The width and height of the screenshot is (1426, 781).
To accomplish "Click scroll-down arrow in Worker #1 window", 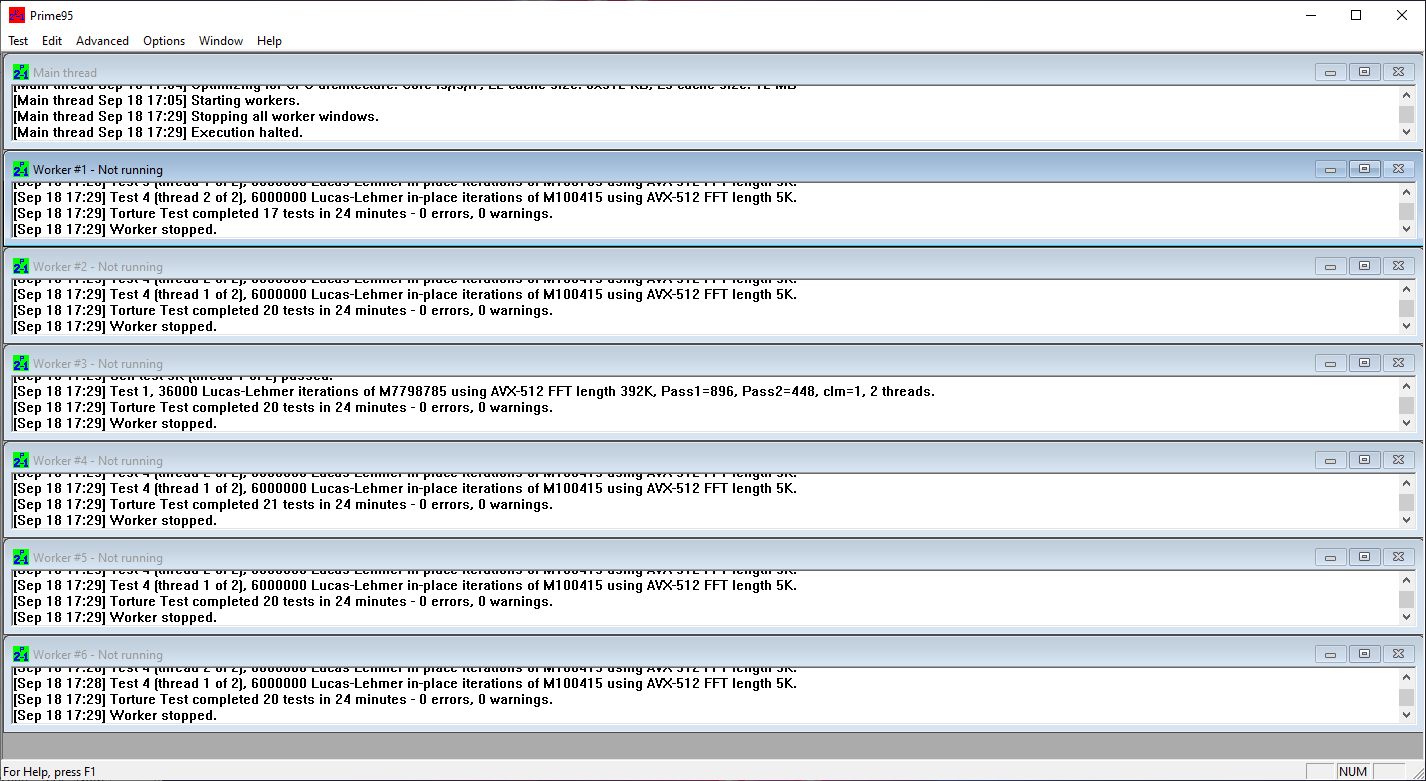I will pos(1407,229).
